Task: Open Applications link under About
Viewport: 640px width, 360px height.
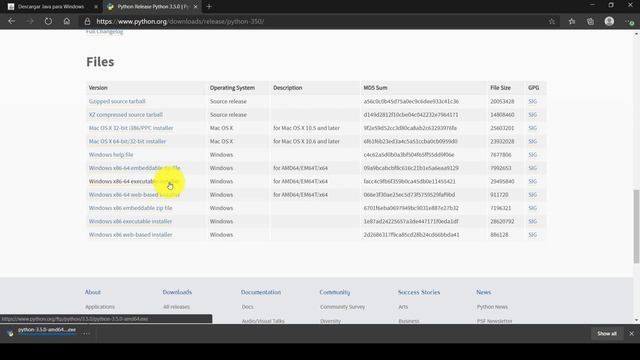Action: 100,307
